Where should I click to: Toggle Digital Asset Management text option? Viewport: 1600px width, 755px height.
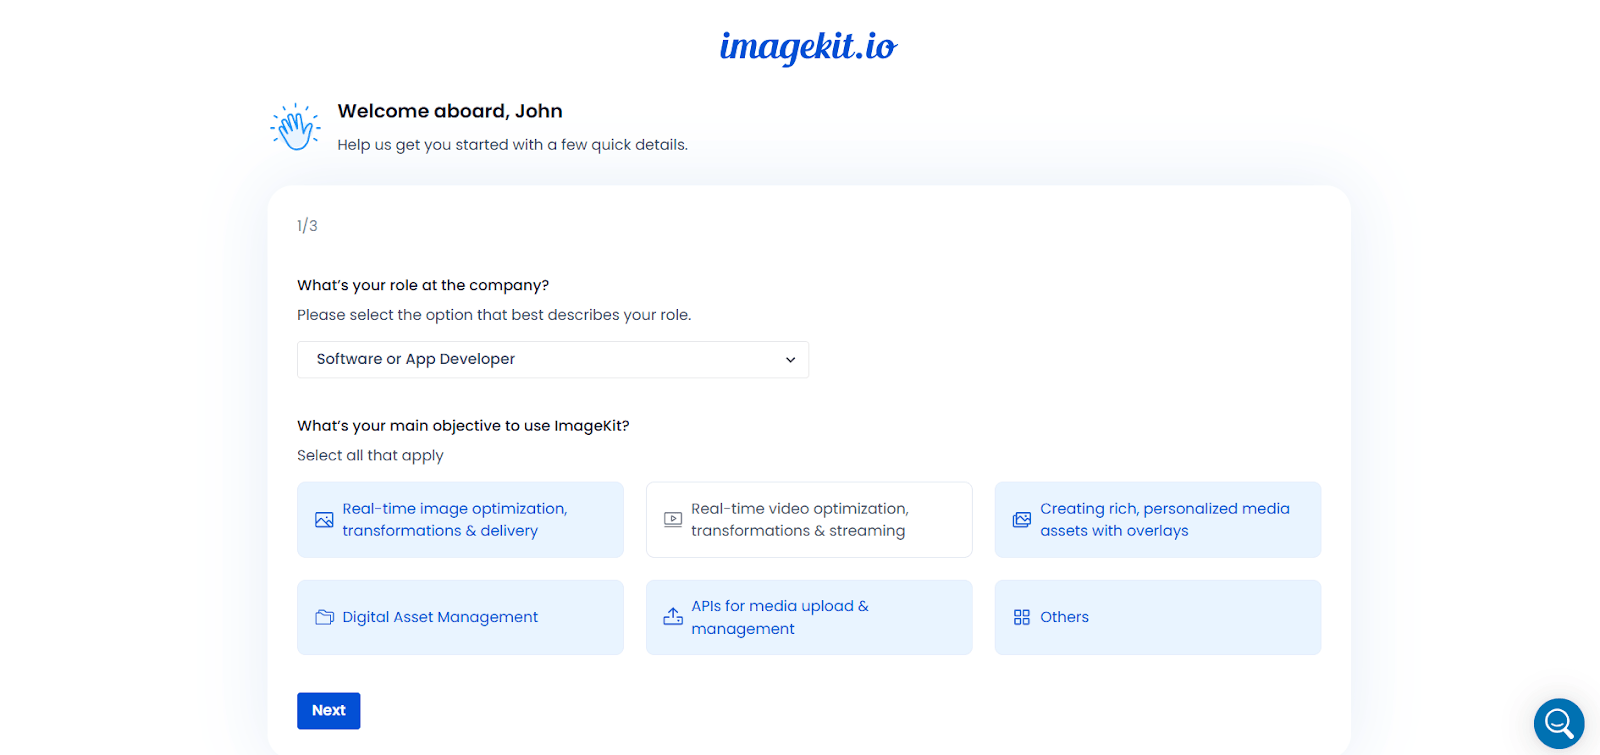point(440,617)
